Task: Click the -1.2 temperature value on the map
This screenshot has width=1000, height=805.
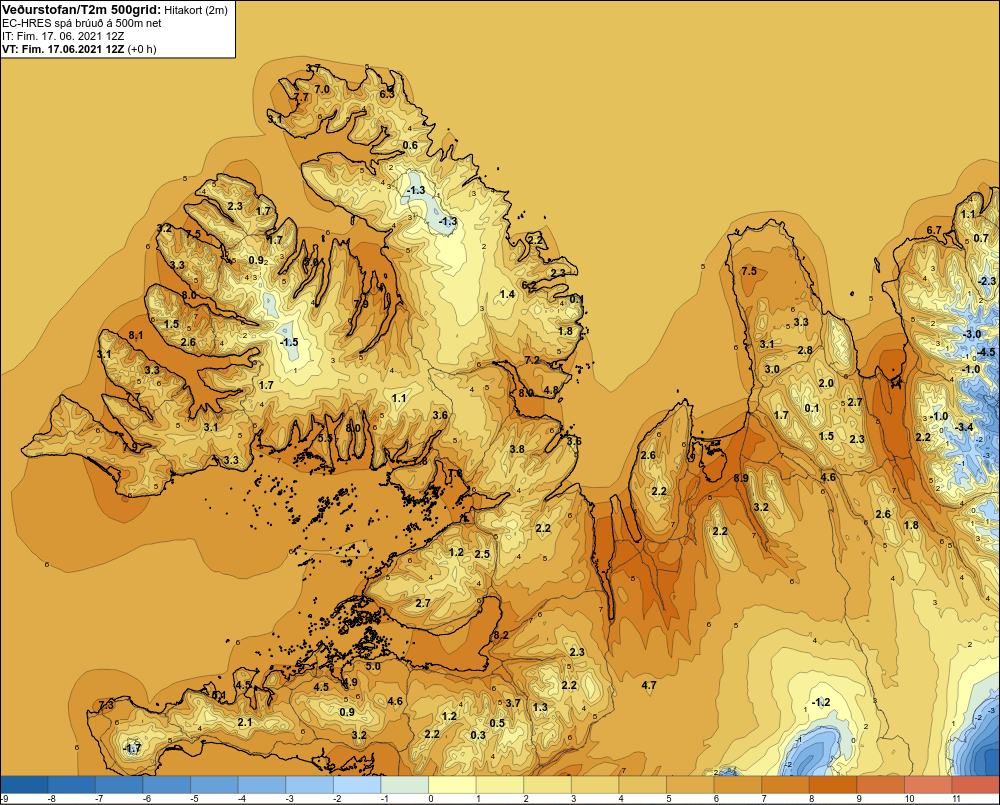Action: 821,702
